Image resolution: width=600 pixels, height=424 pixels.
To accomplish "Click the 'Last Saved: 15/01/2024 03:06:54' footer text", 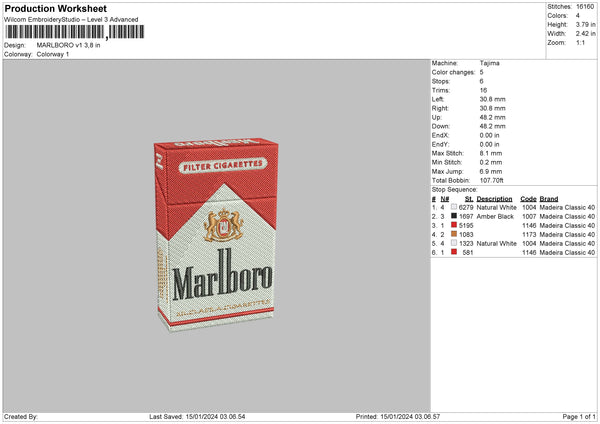I will [197, 417].
